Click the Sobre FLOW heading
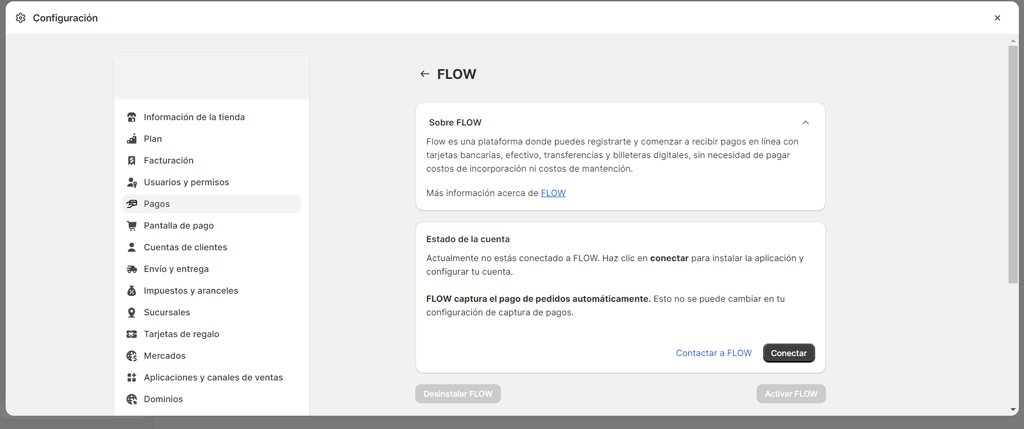 click(455, 123)
